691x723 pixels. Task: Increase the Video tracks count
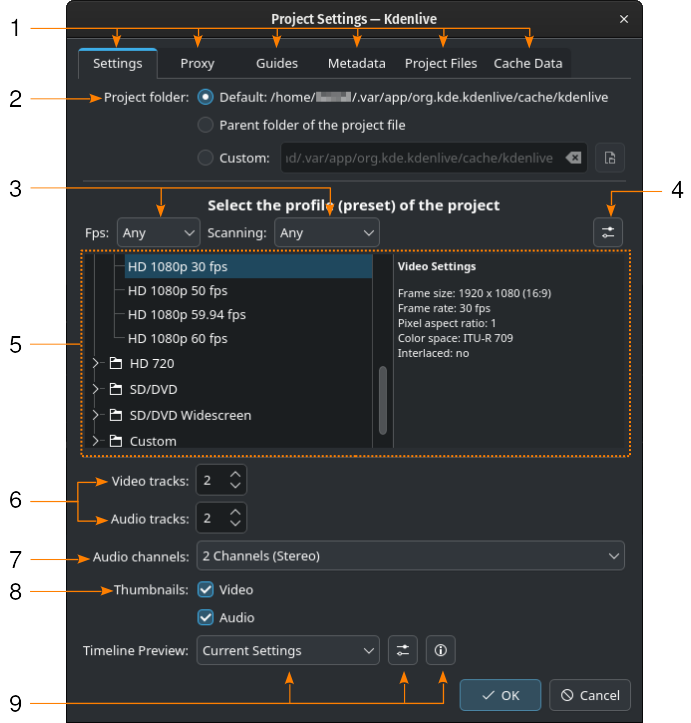pos(235,474)
